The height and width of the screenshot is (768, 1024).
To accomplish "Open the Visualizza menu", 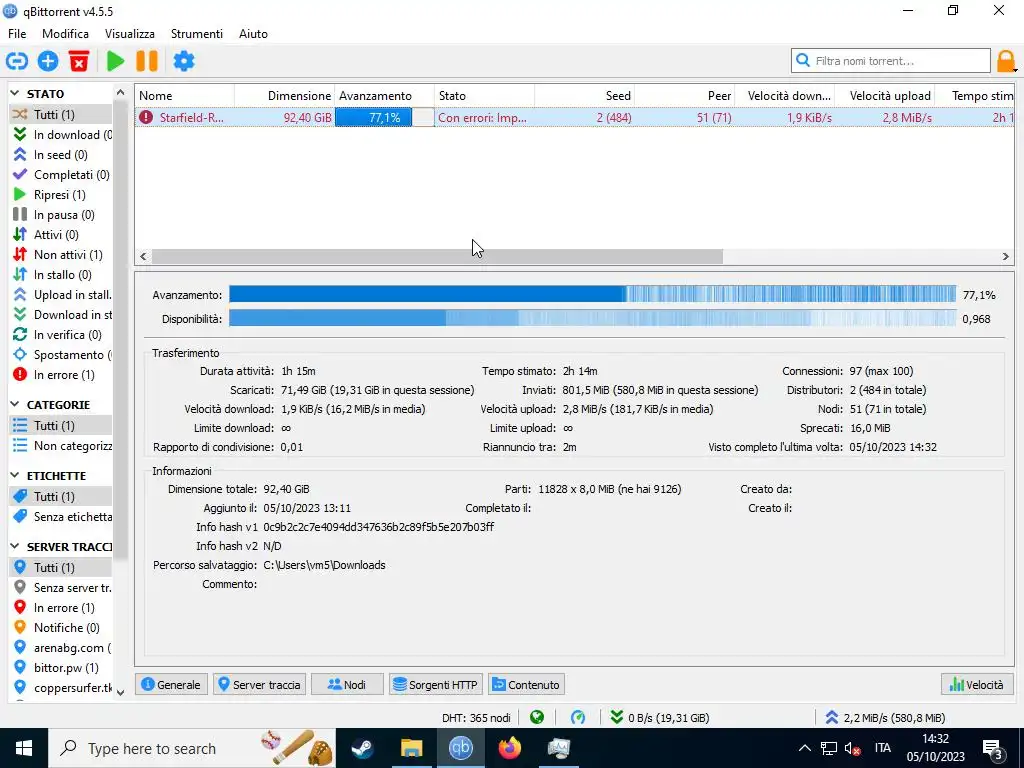I will pyautogui.click(x=130, y=34).
